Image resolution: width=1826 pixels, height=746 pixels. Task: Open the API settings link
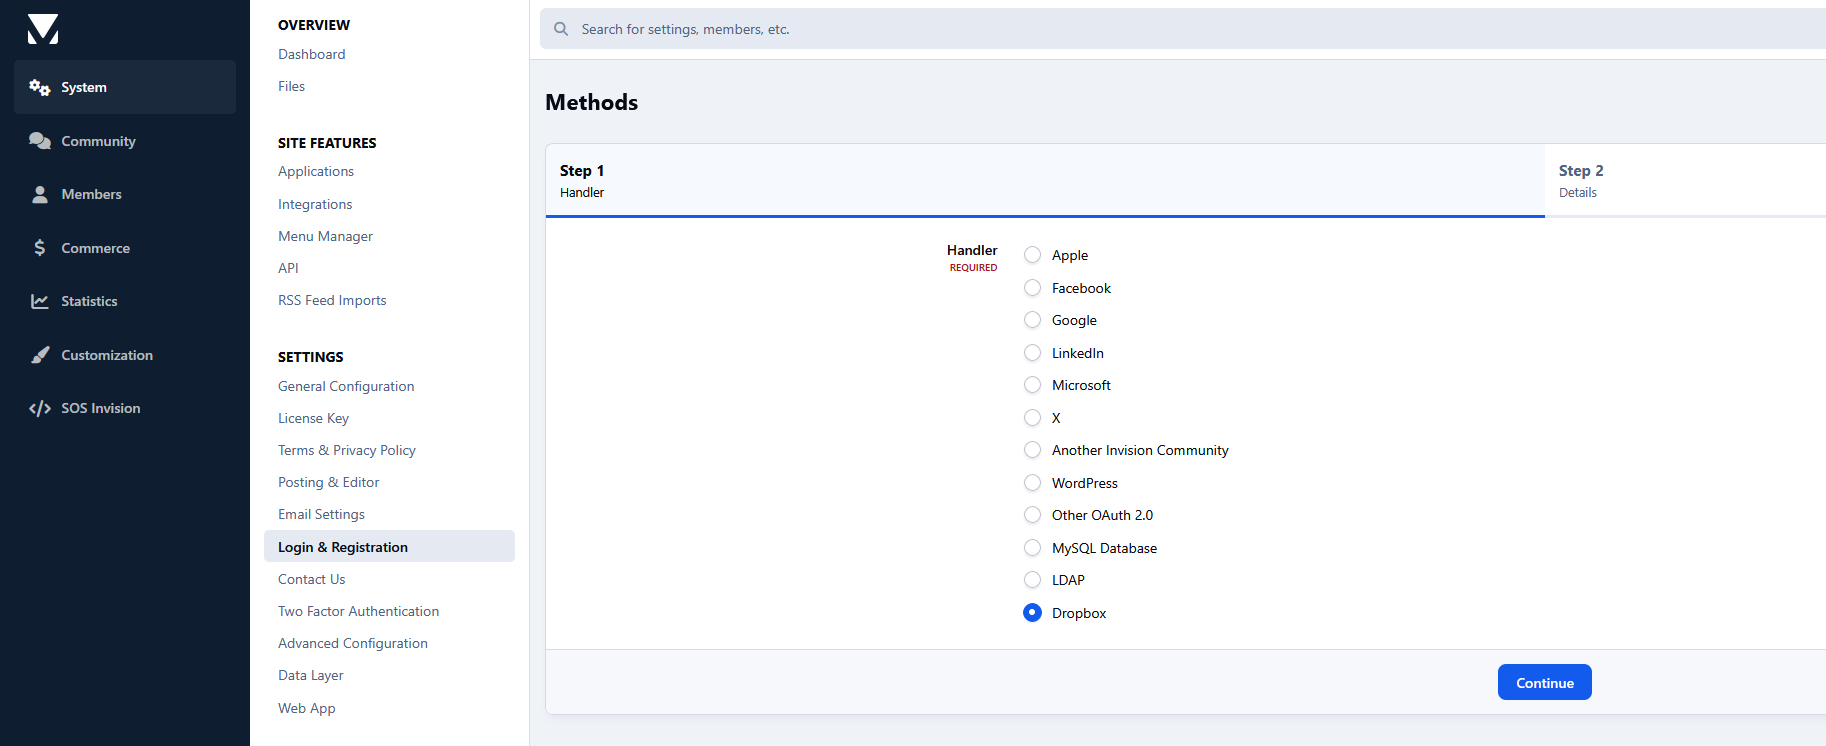(288, 268)
